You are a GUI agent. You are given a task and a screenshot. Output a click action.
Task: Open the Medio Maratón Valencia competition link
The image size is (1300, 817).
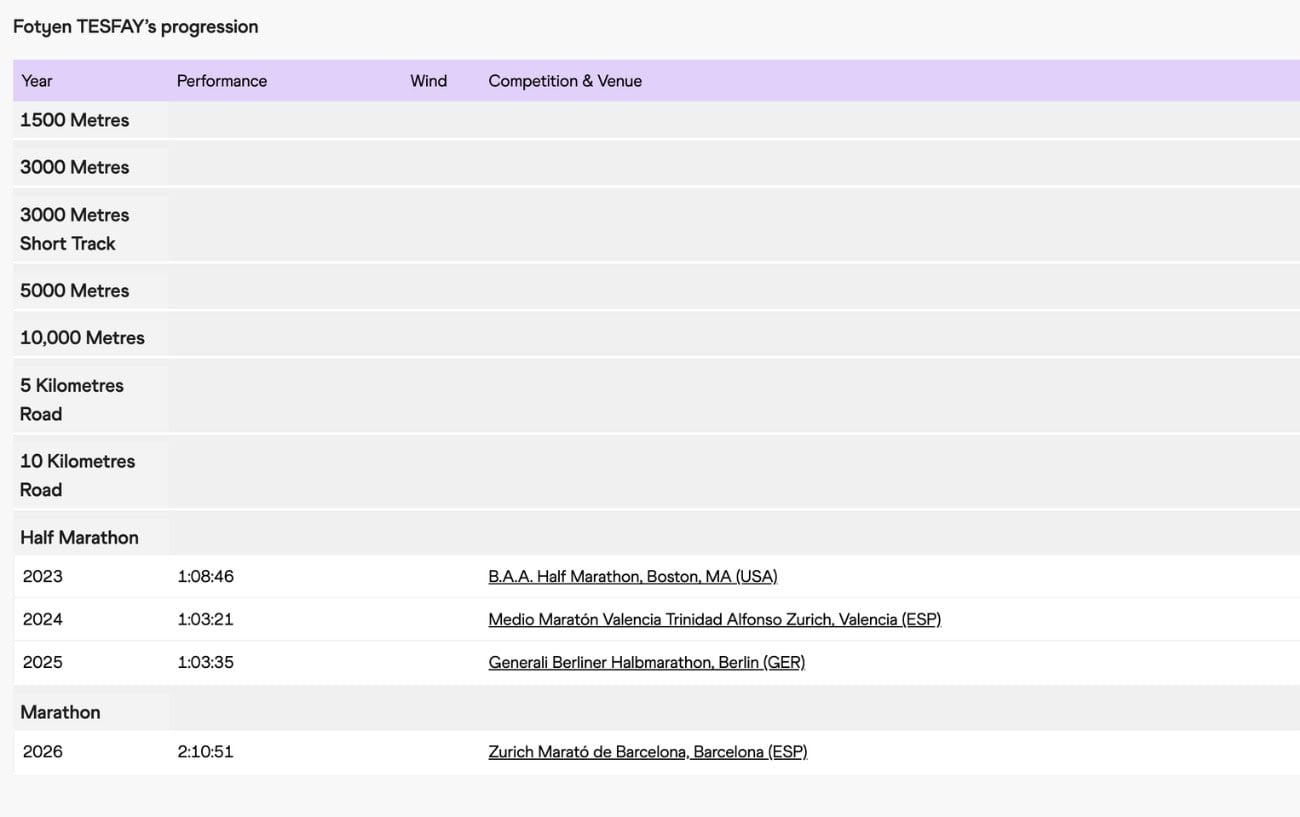pyautogui.click(x=714, y=619)
